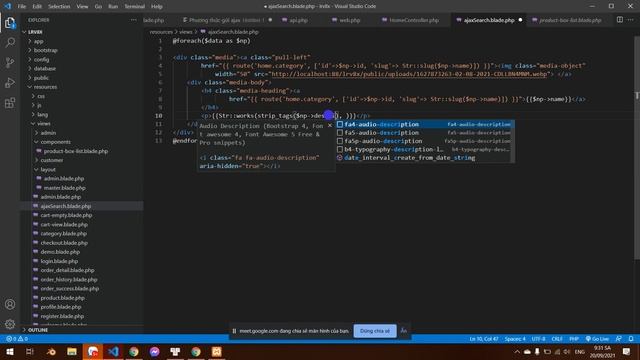The width and height of the screenshot is (640, 360).
Task: Click the volume icon in system tray
Action: point(567,351)
